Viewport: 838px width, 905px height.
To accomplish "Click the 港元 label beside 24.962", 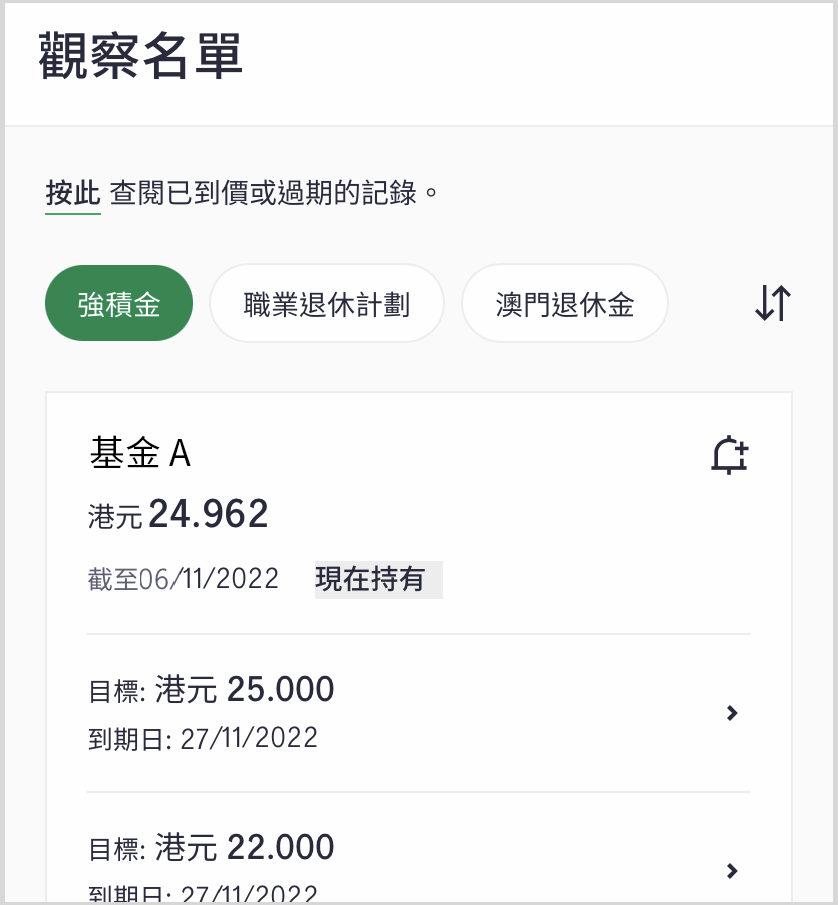I will coord(115,516).
